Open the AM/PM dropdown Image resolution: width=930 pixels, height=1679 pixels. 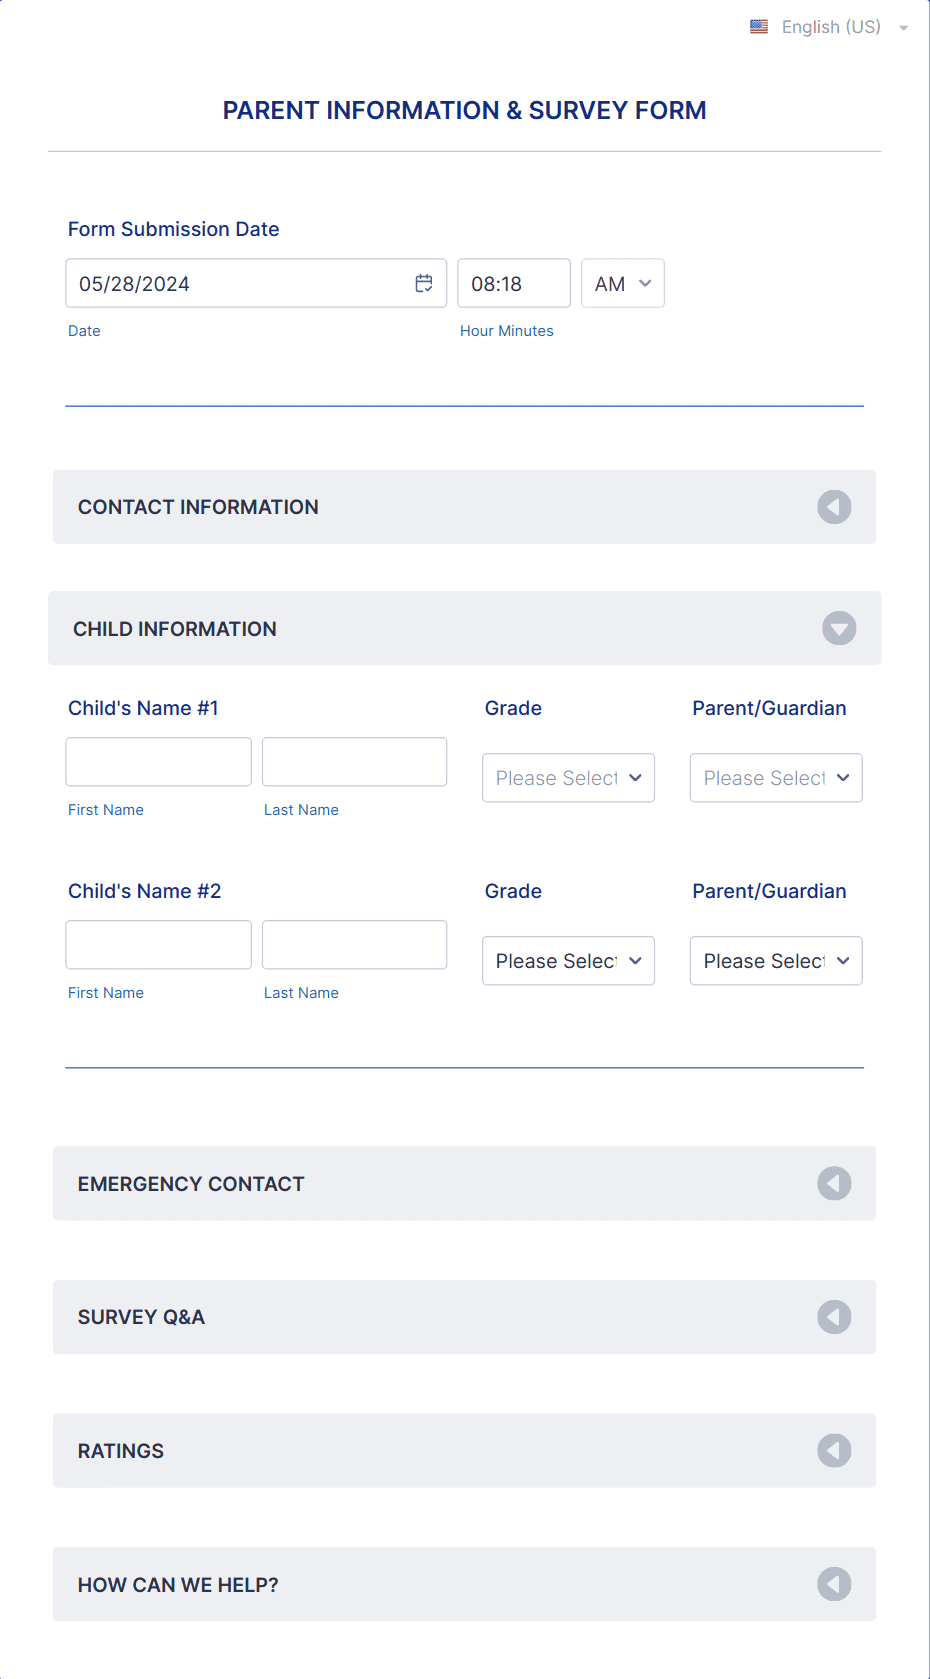pos(622,283)
